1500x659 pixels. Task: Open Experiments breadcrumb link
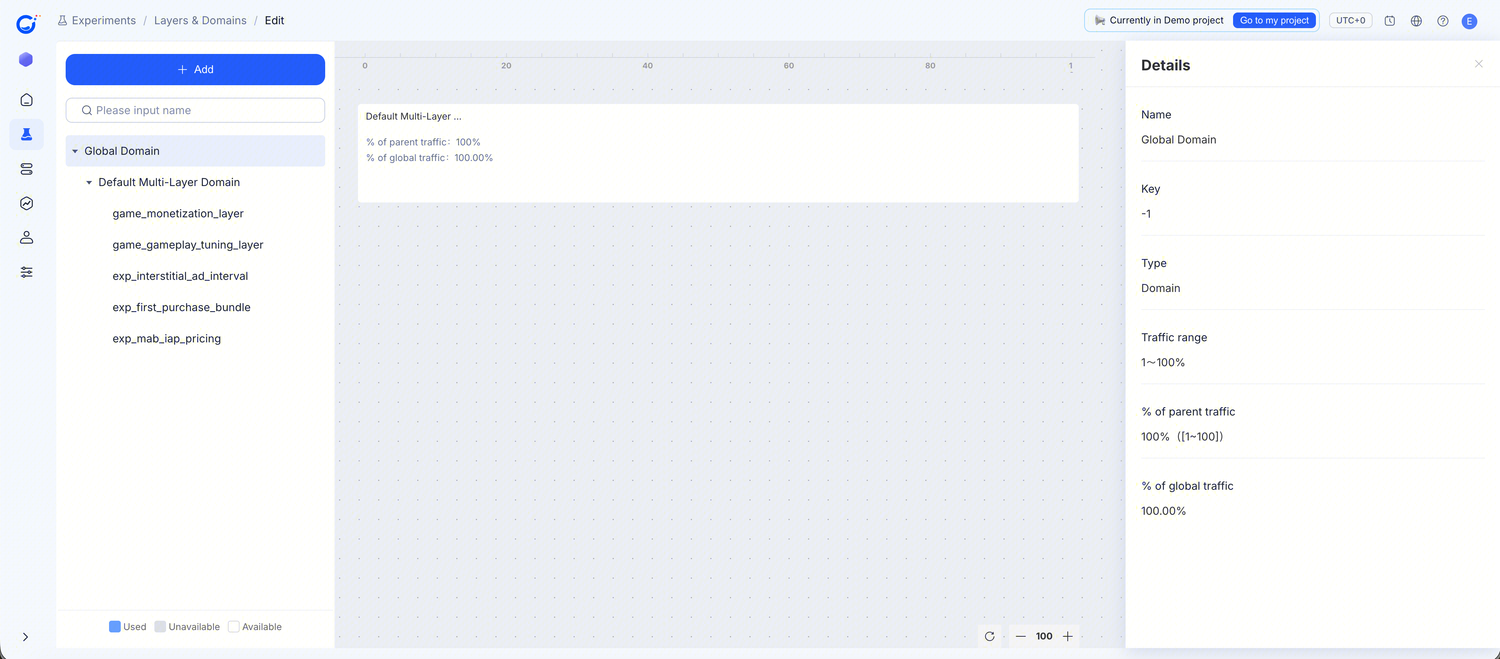point(97,20)
